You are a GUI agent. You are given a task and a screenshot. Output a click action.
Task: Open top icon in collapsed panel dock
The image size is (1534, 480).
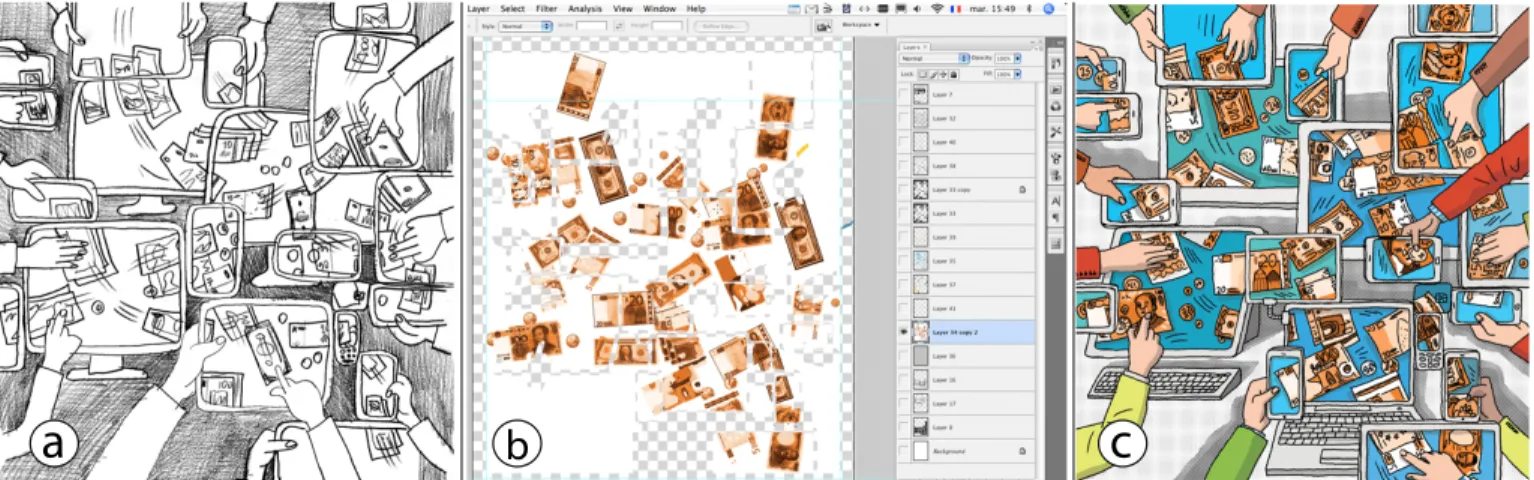pos(1055,63)
